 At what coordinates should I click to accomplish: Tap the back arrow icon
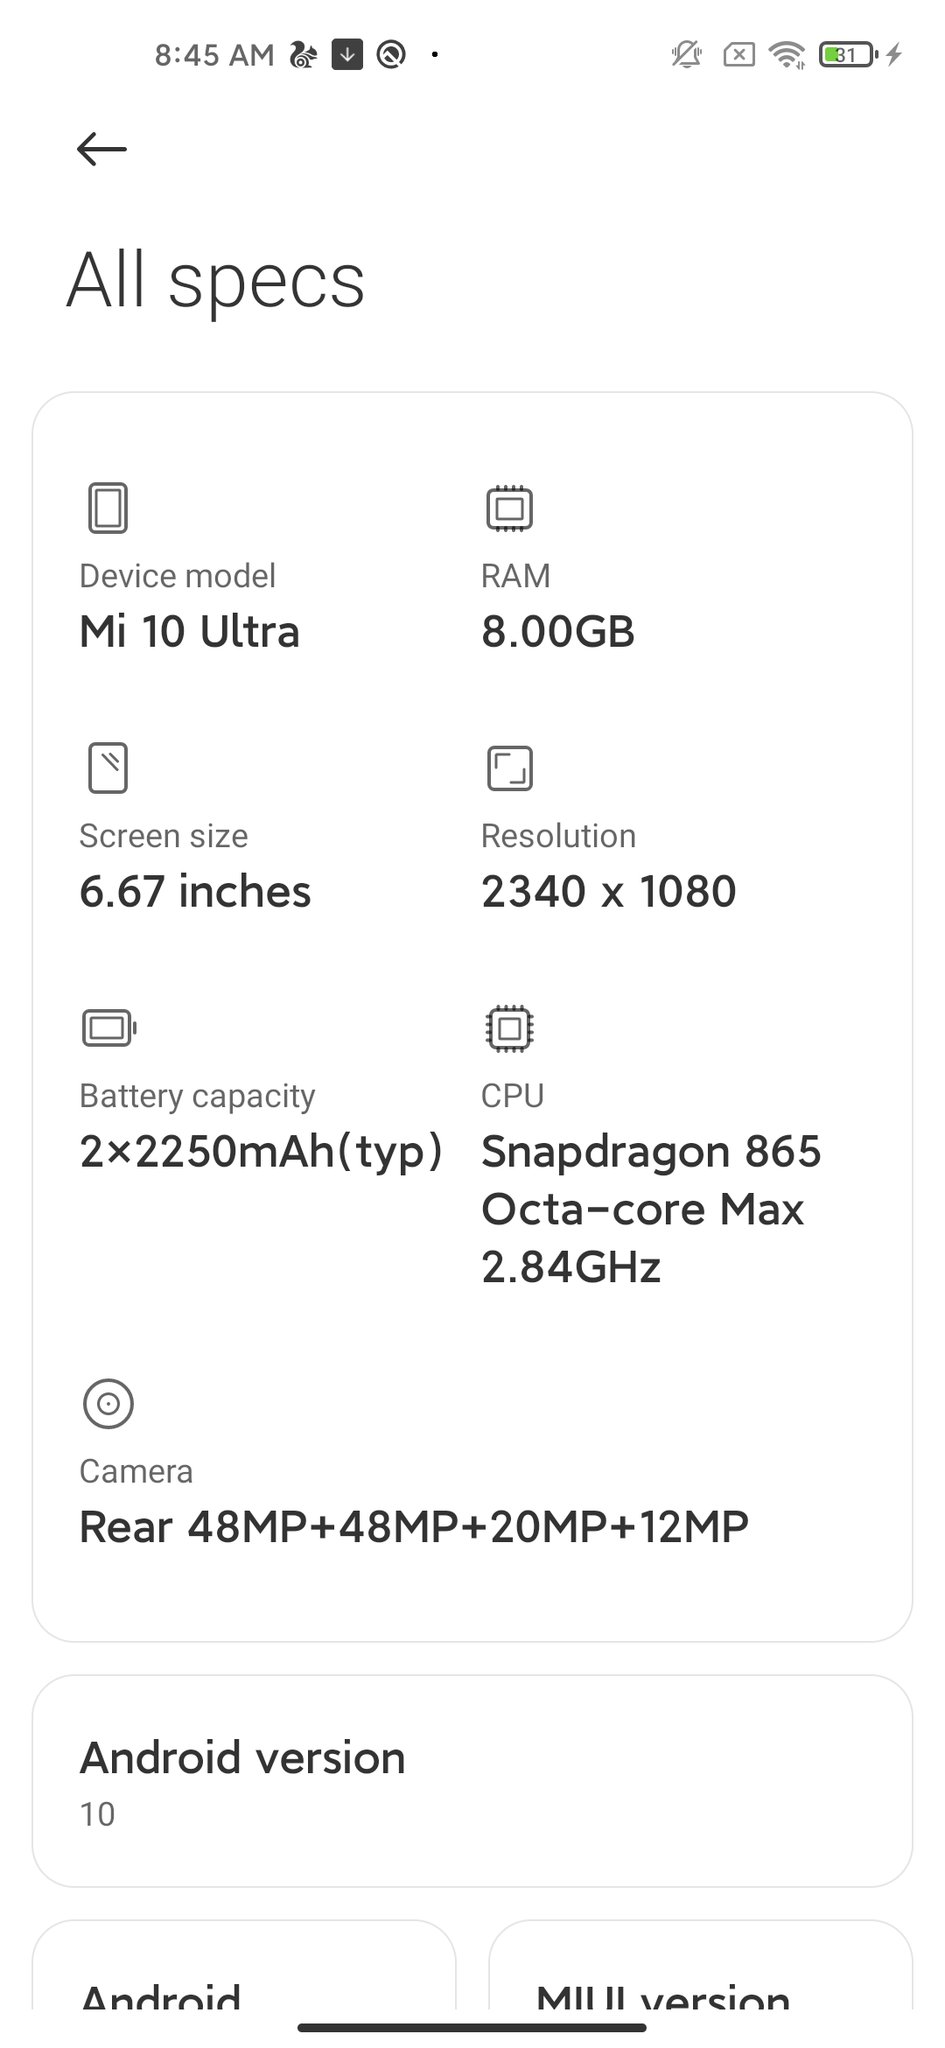pos(102,150)
